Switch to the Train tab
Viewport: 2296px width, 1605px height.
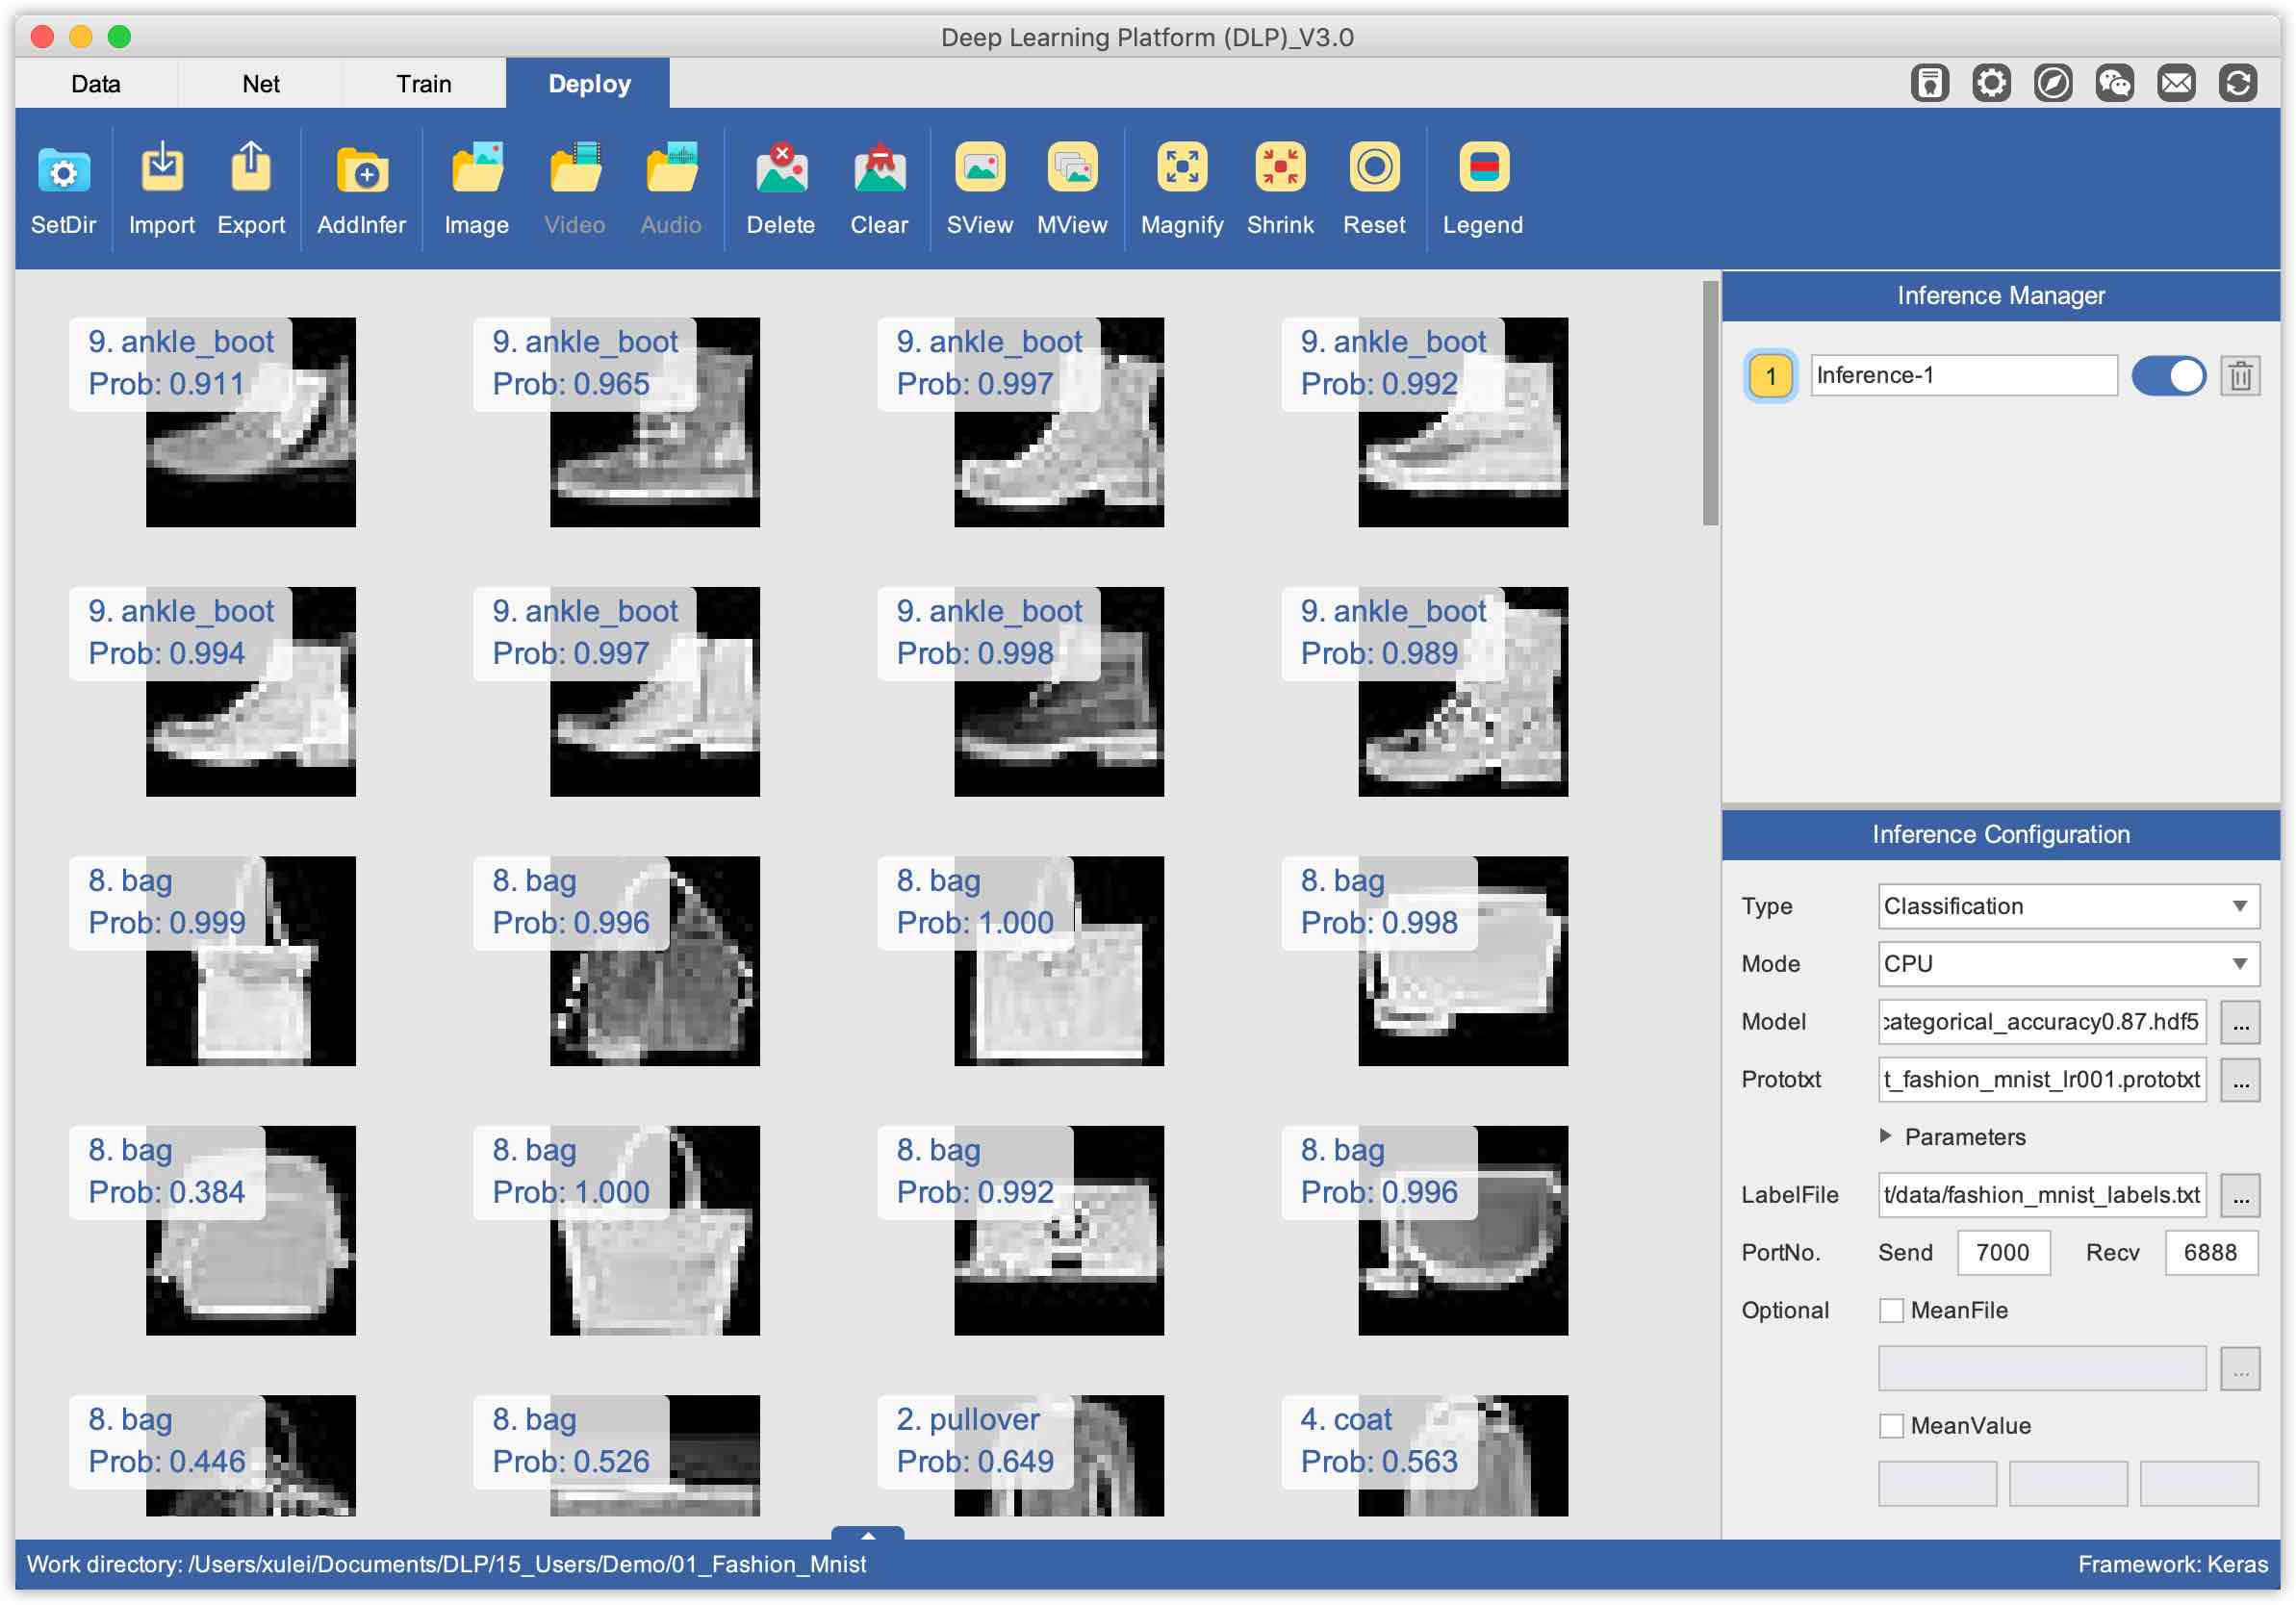[423, 84]
